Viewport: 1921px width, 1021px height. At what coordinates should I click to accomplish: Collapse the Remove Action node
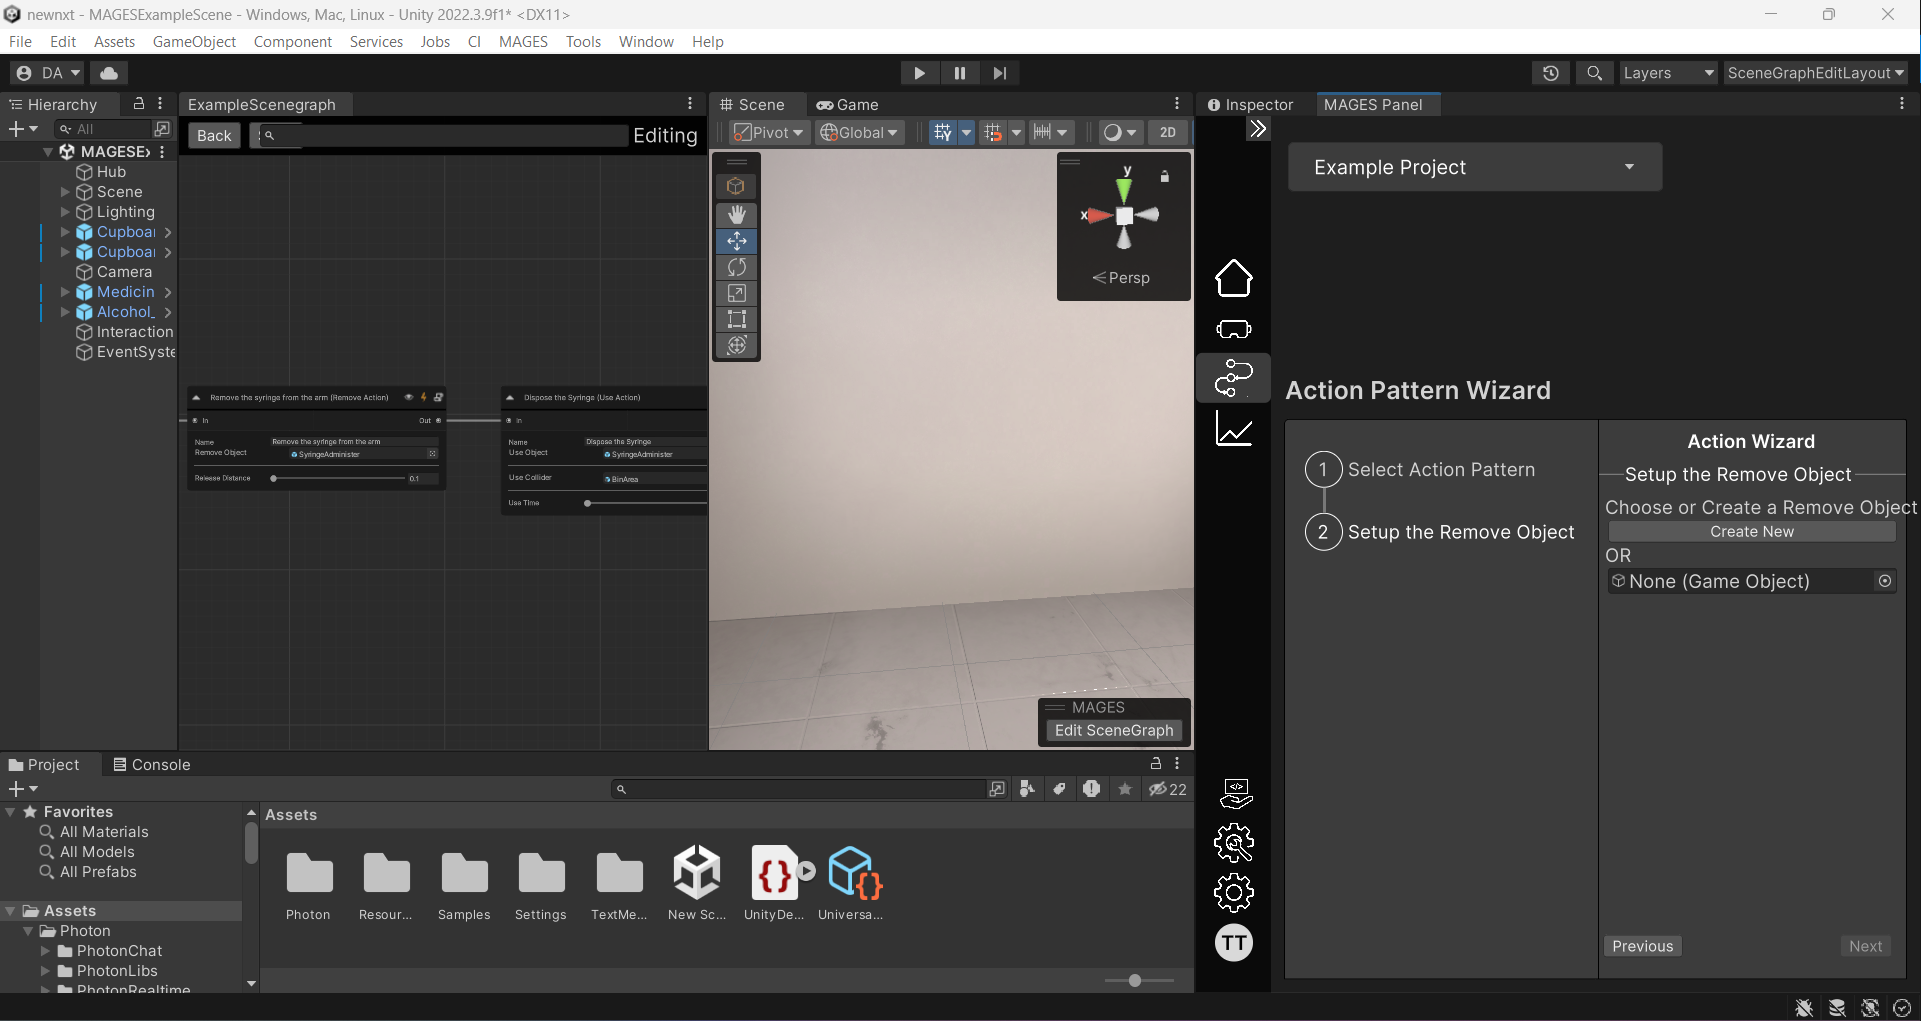[196, 398]
